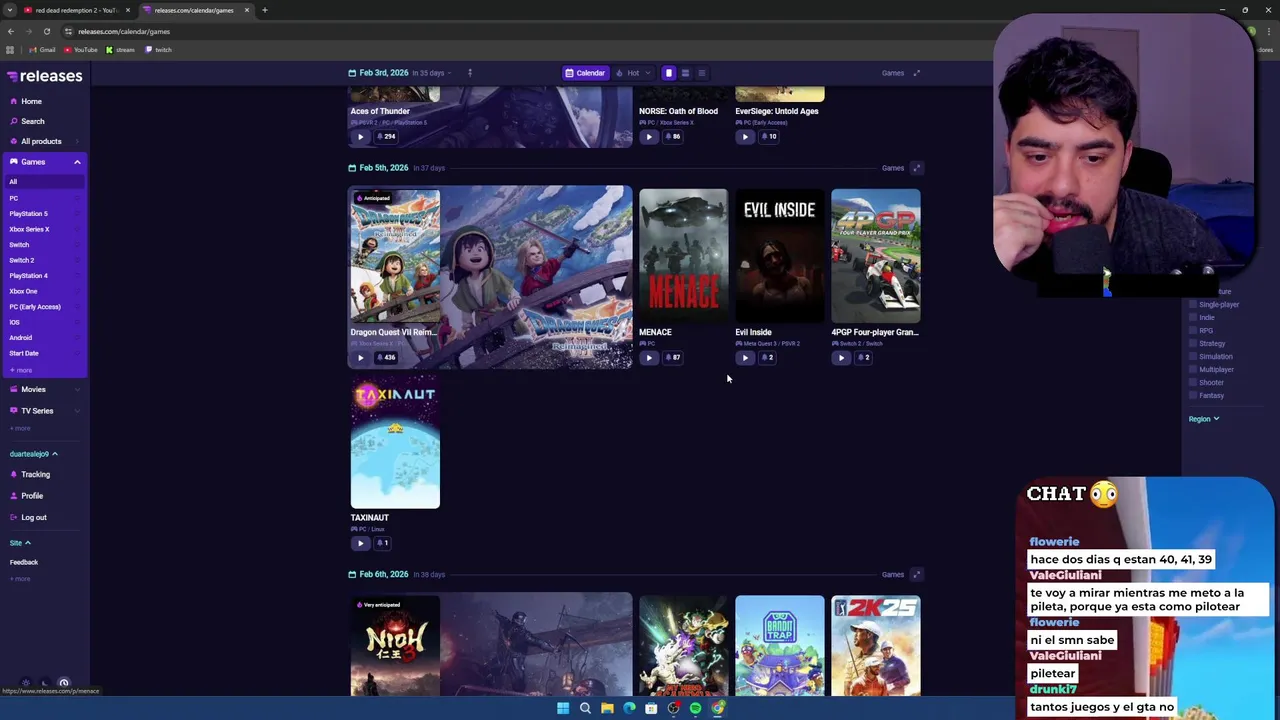
Task: Log out from the sidebar
Action: click(x=34, y=517)
